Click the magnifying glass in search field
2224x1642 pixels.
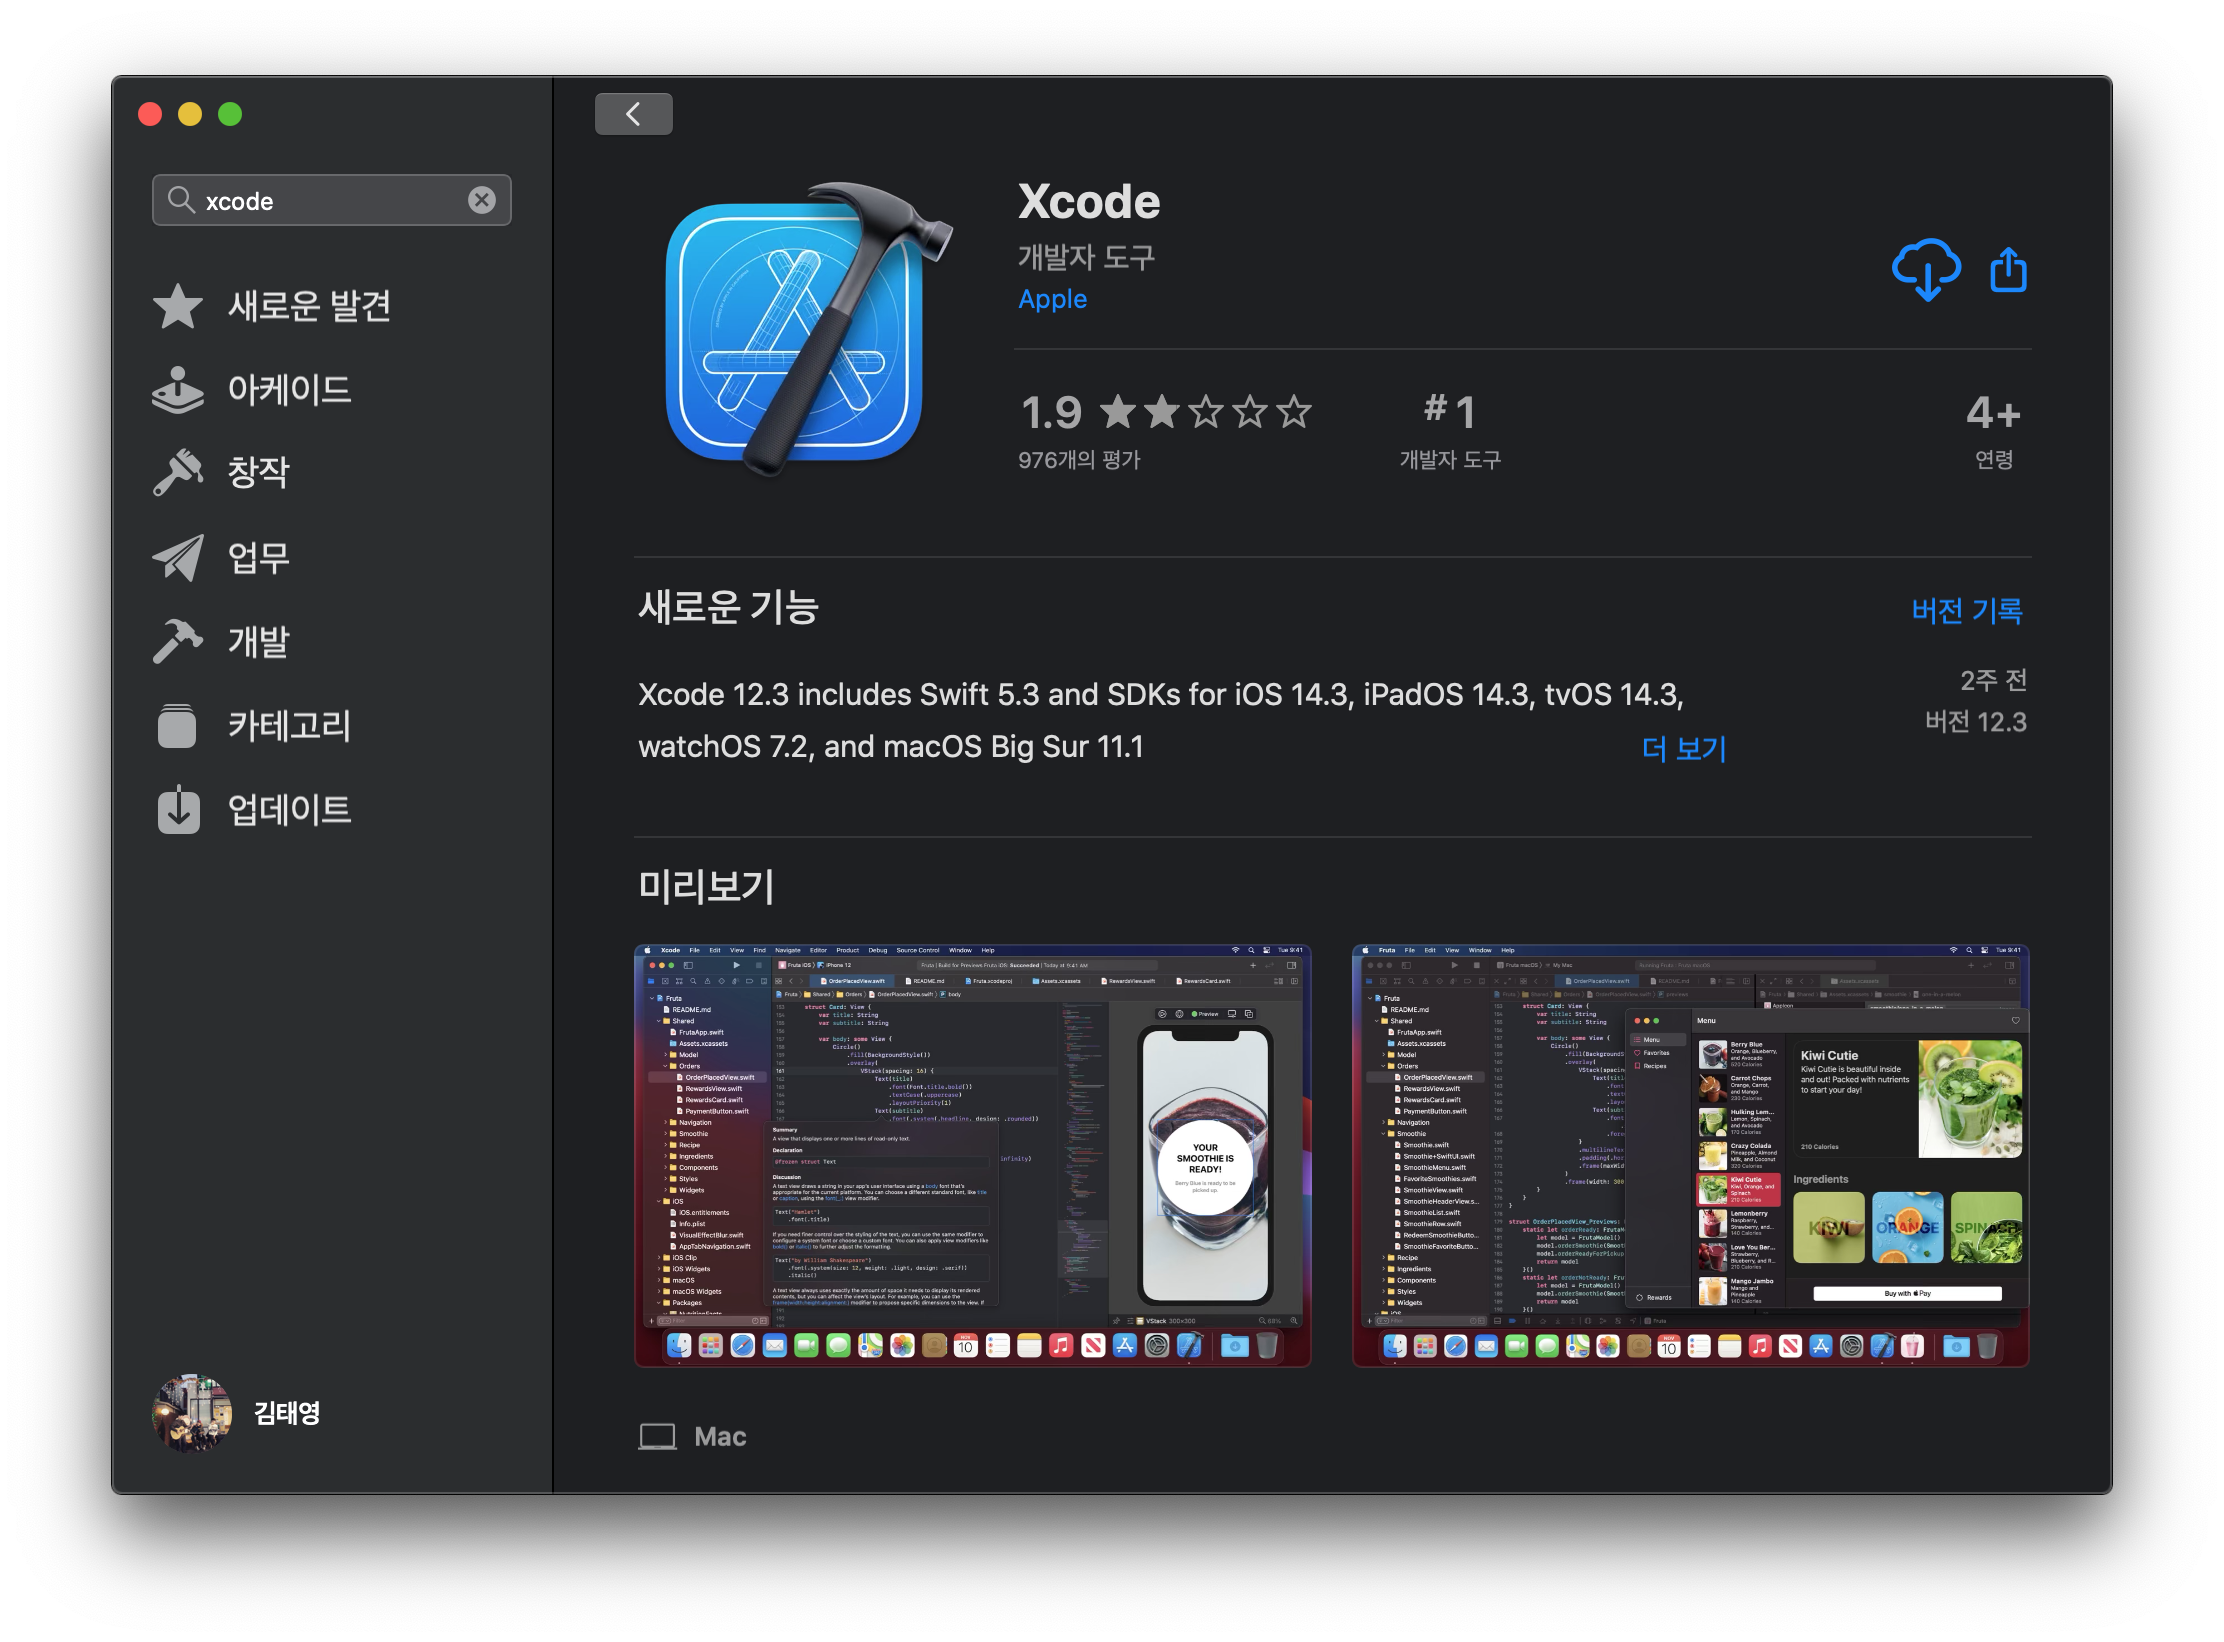[x=180, y=200]
